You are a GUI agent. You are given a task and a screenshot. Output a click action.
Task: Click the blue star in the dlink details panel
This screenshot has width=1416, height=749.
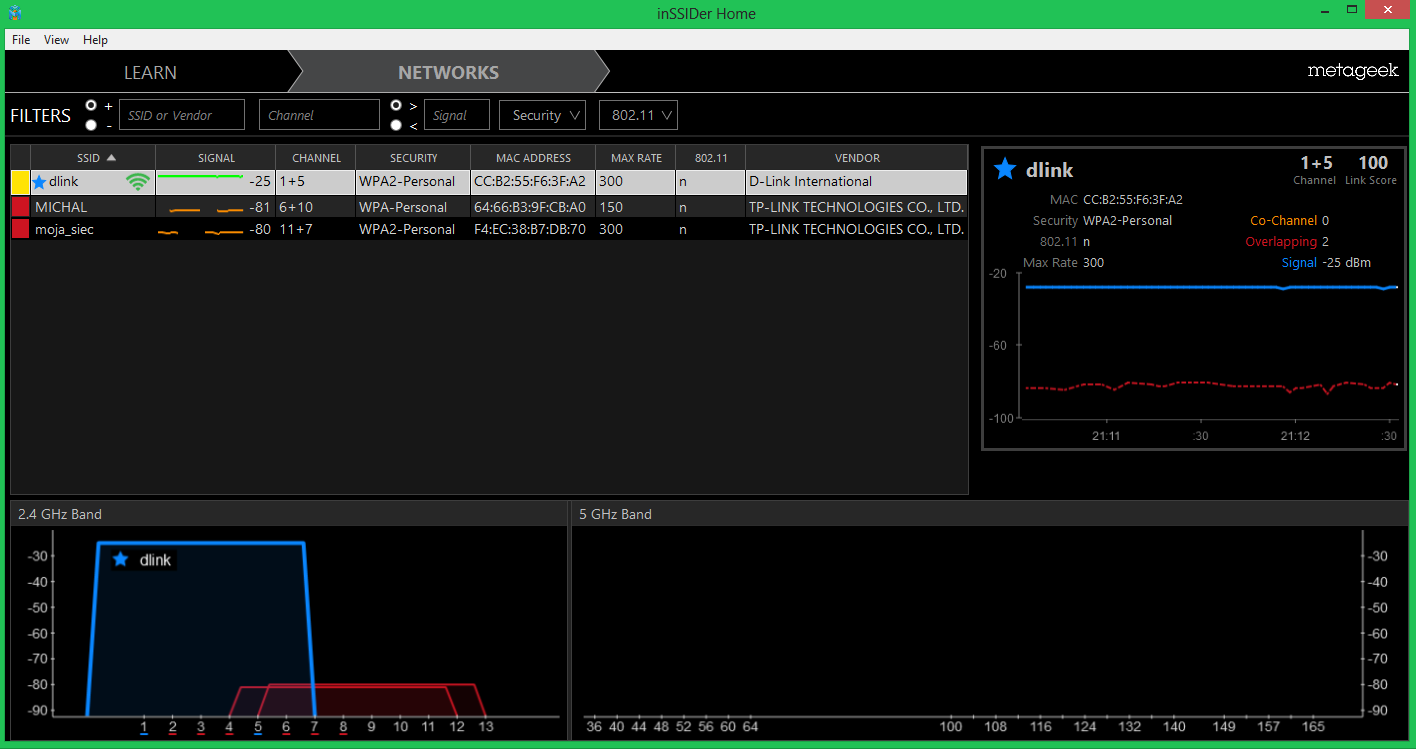point(1005,169)
